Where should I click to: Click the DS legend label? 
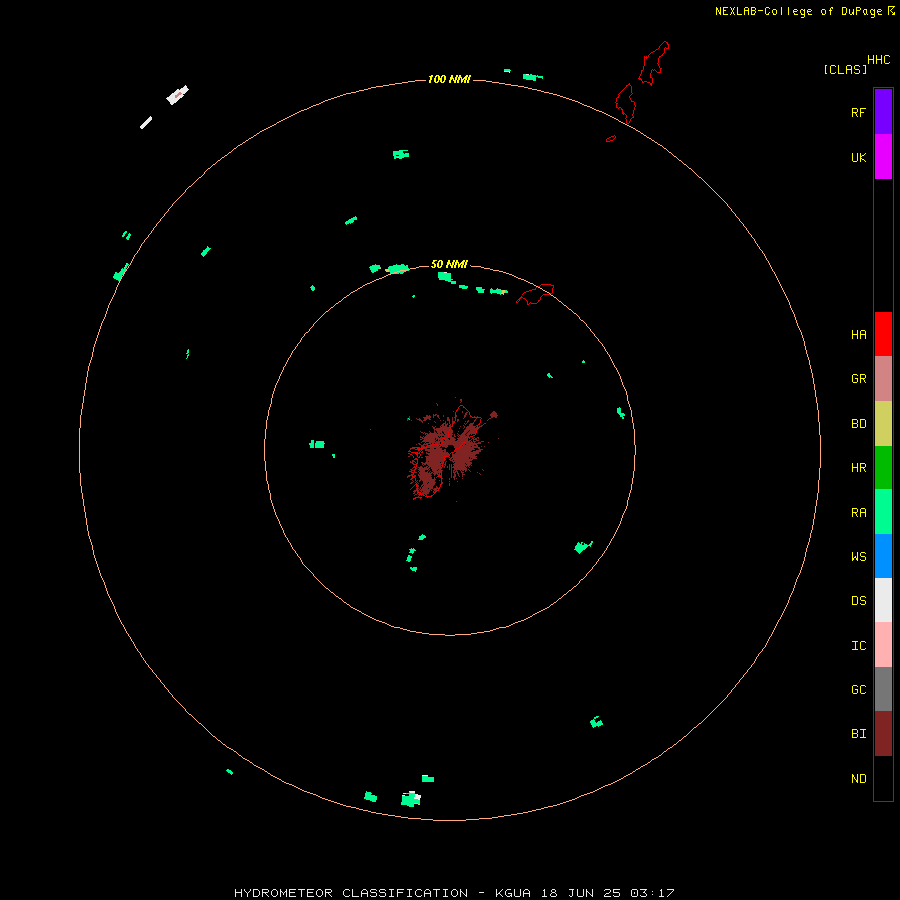pos(858,601)
